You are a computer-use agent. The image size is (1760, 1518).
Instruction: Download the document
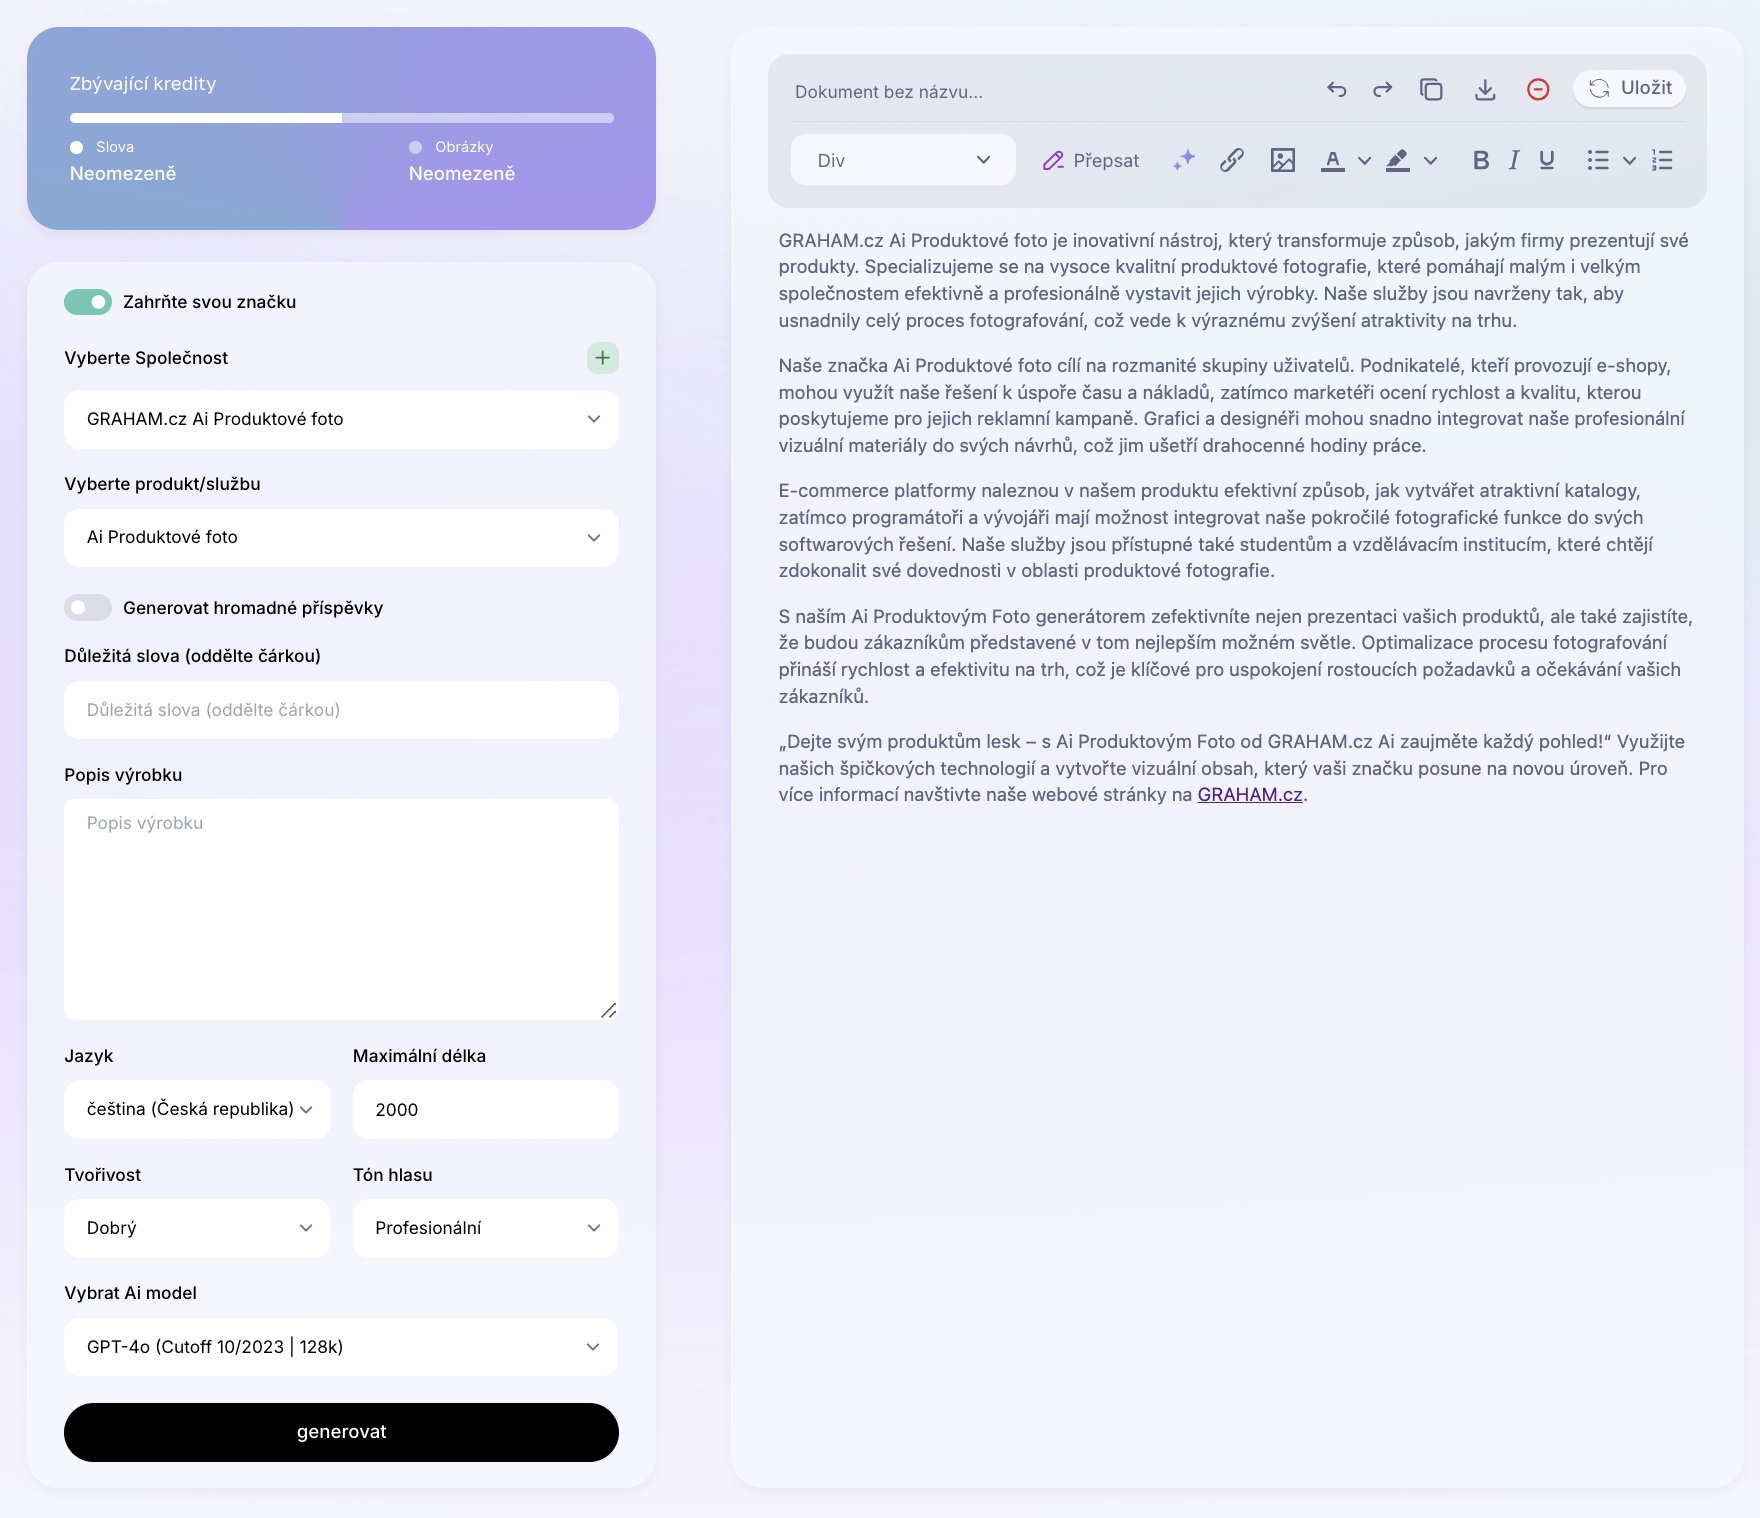pyautogui.click(x=1485, y=90)
